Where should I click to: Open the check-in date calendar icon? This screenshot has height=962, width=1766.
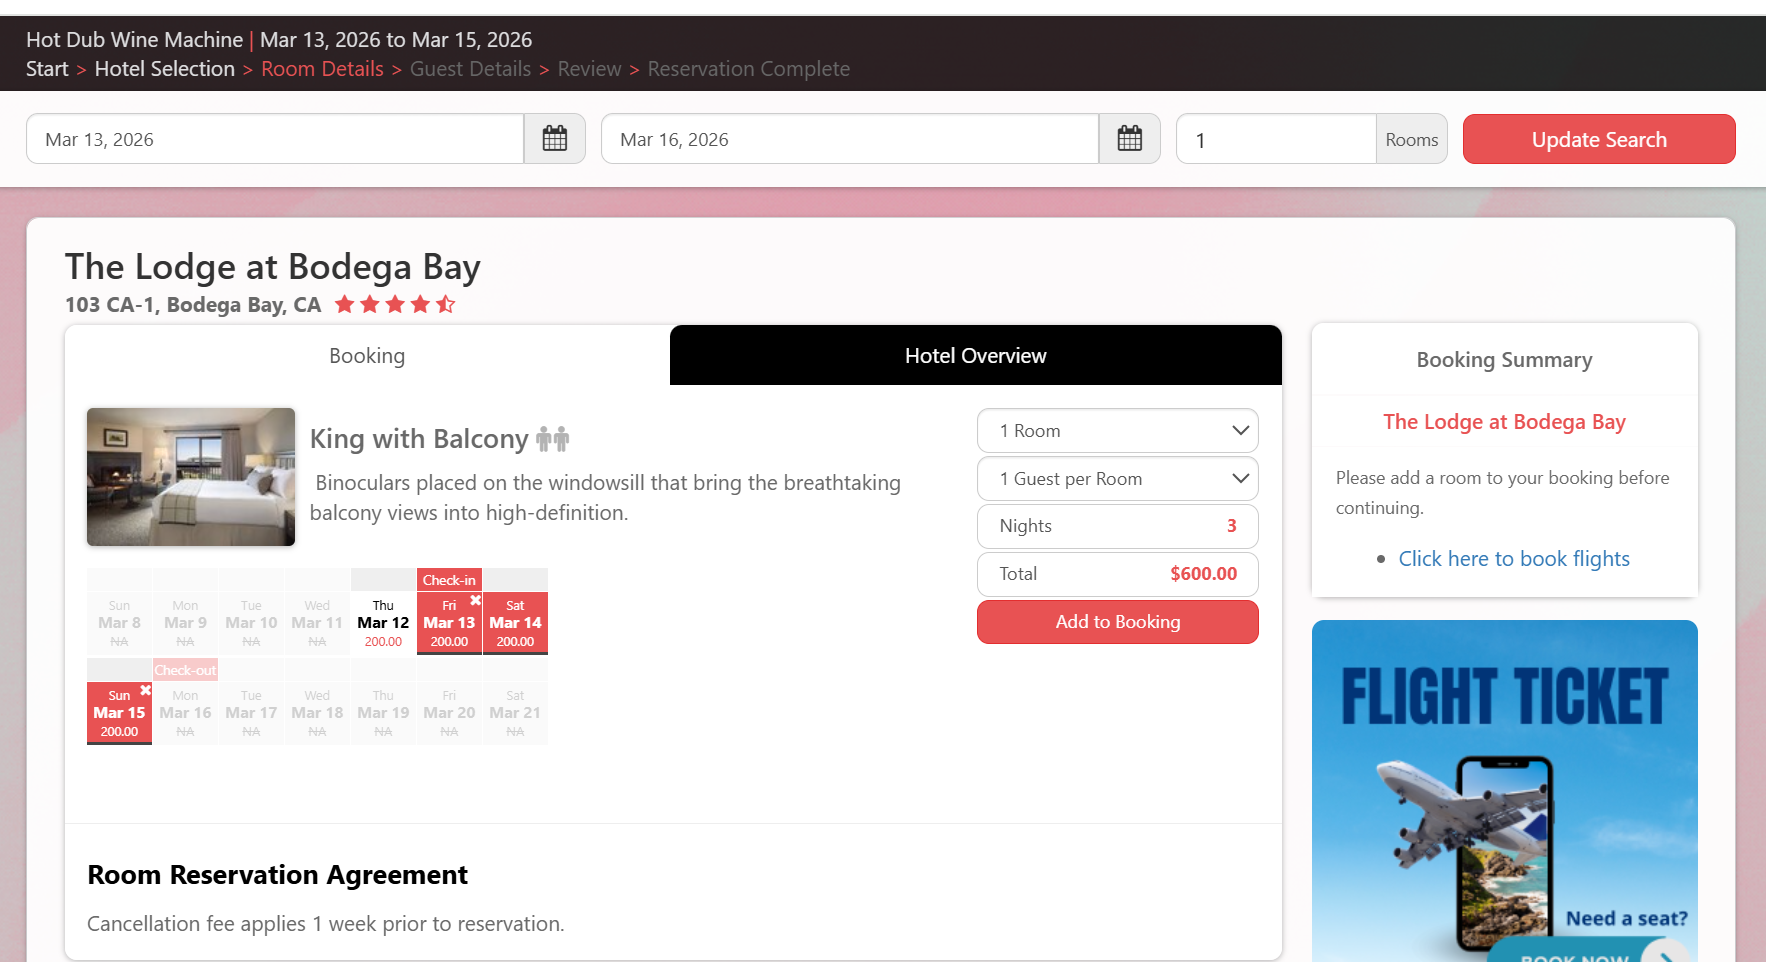555,139
